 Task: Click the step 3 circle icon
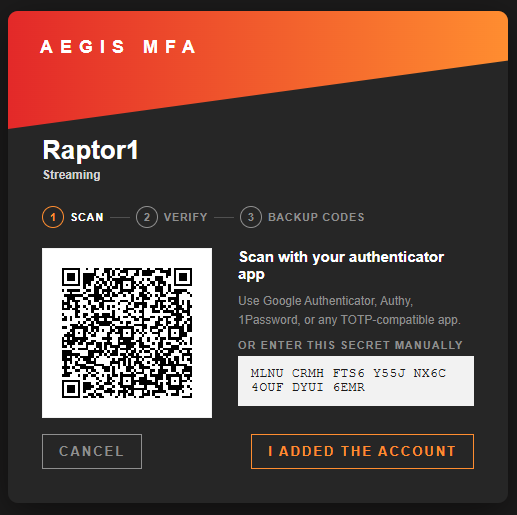[x=251, y=217]
